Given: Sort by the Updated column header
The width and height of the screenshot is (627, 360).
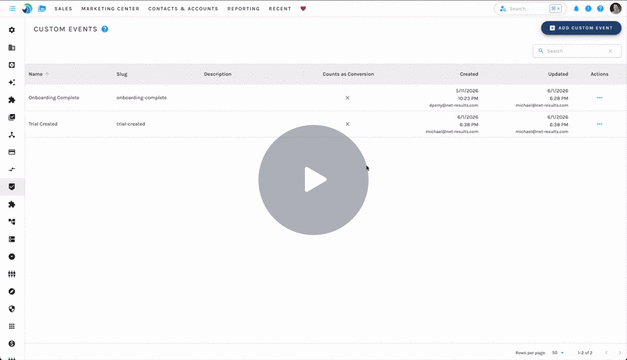Looking at the screenshot, I should (x=558, y=74).
